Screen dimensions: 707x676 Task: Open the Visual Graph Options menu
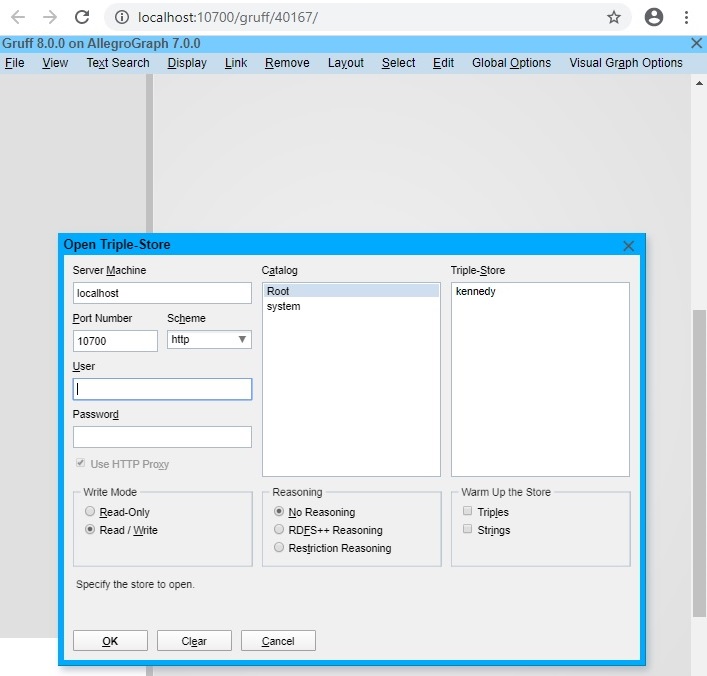(626, 63)
